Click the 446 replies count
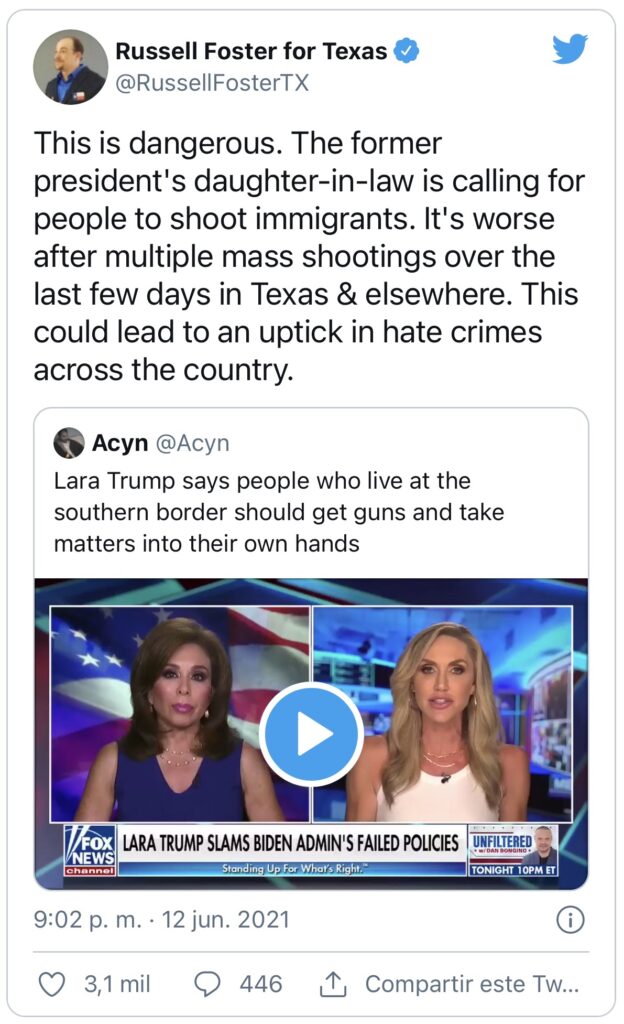The image size is (624, 1024). click(261, 984)
